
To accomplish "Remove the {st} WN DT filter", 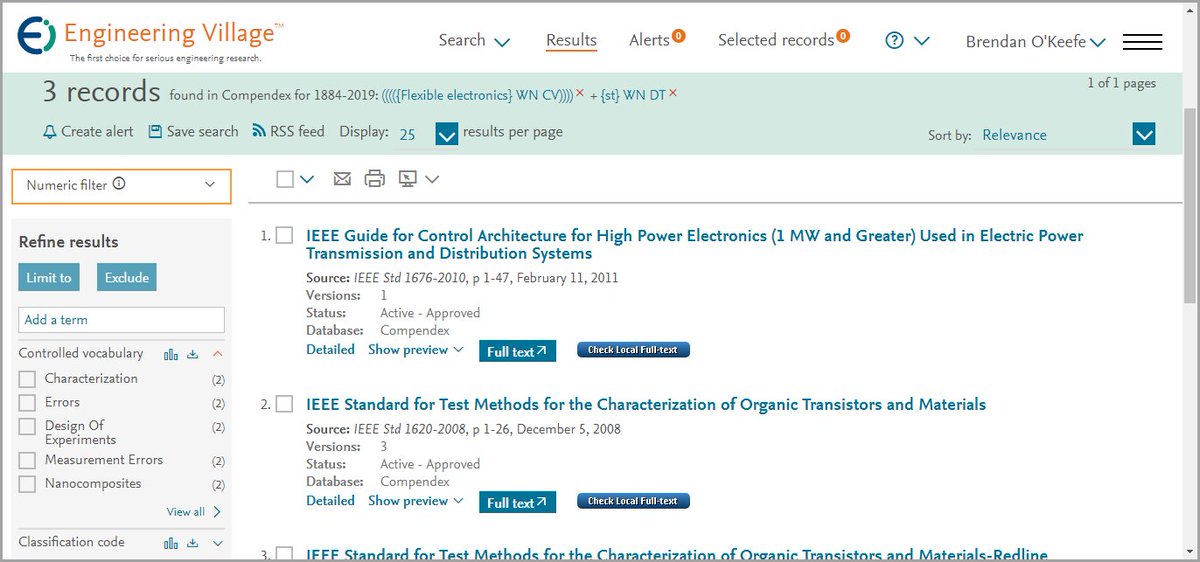I will 673,93.
